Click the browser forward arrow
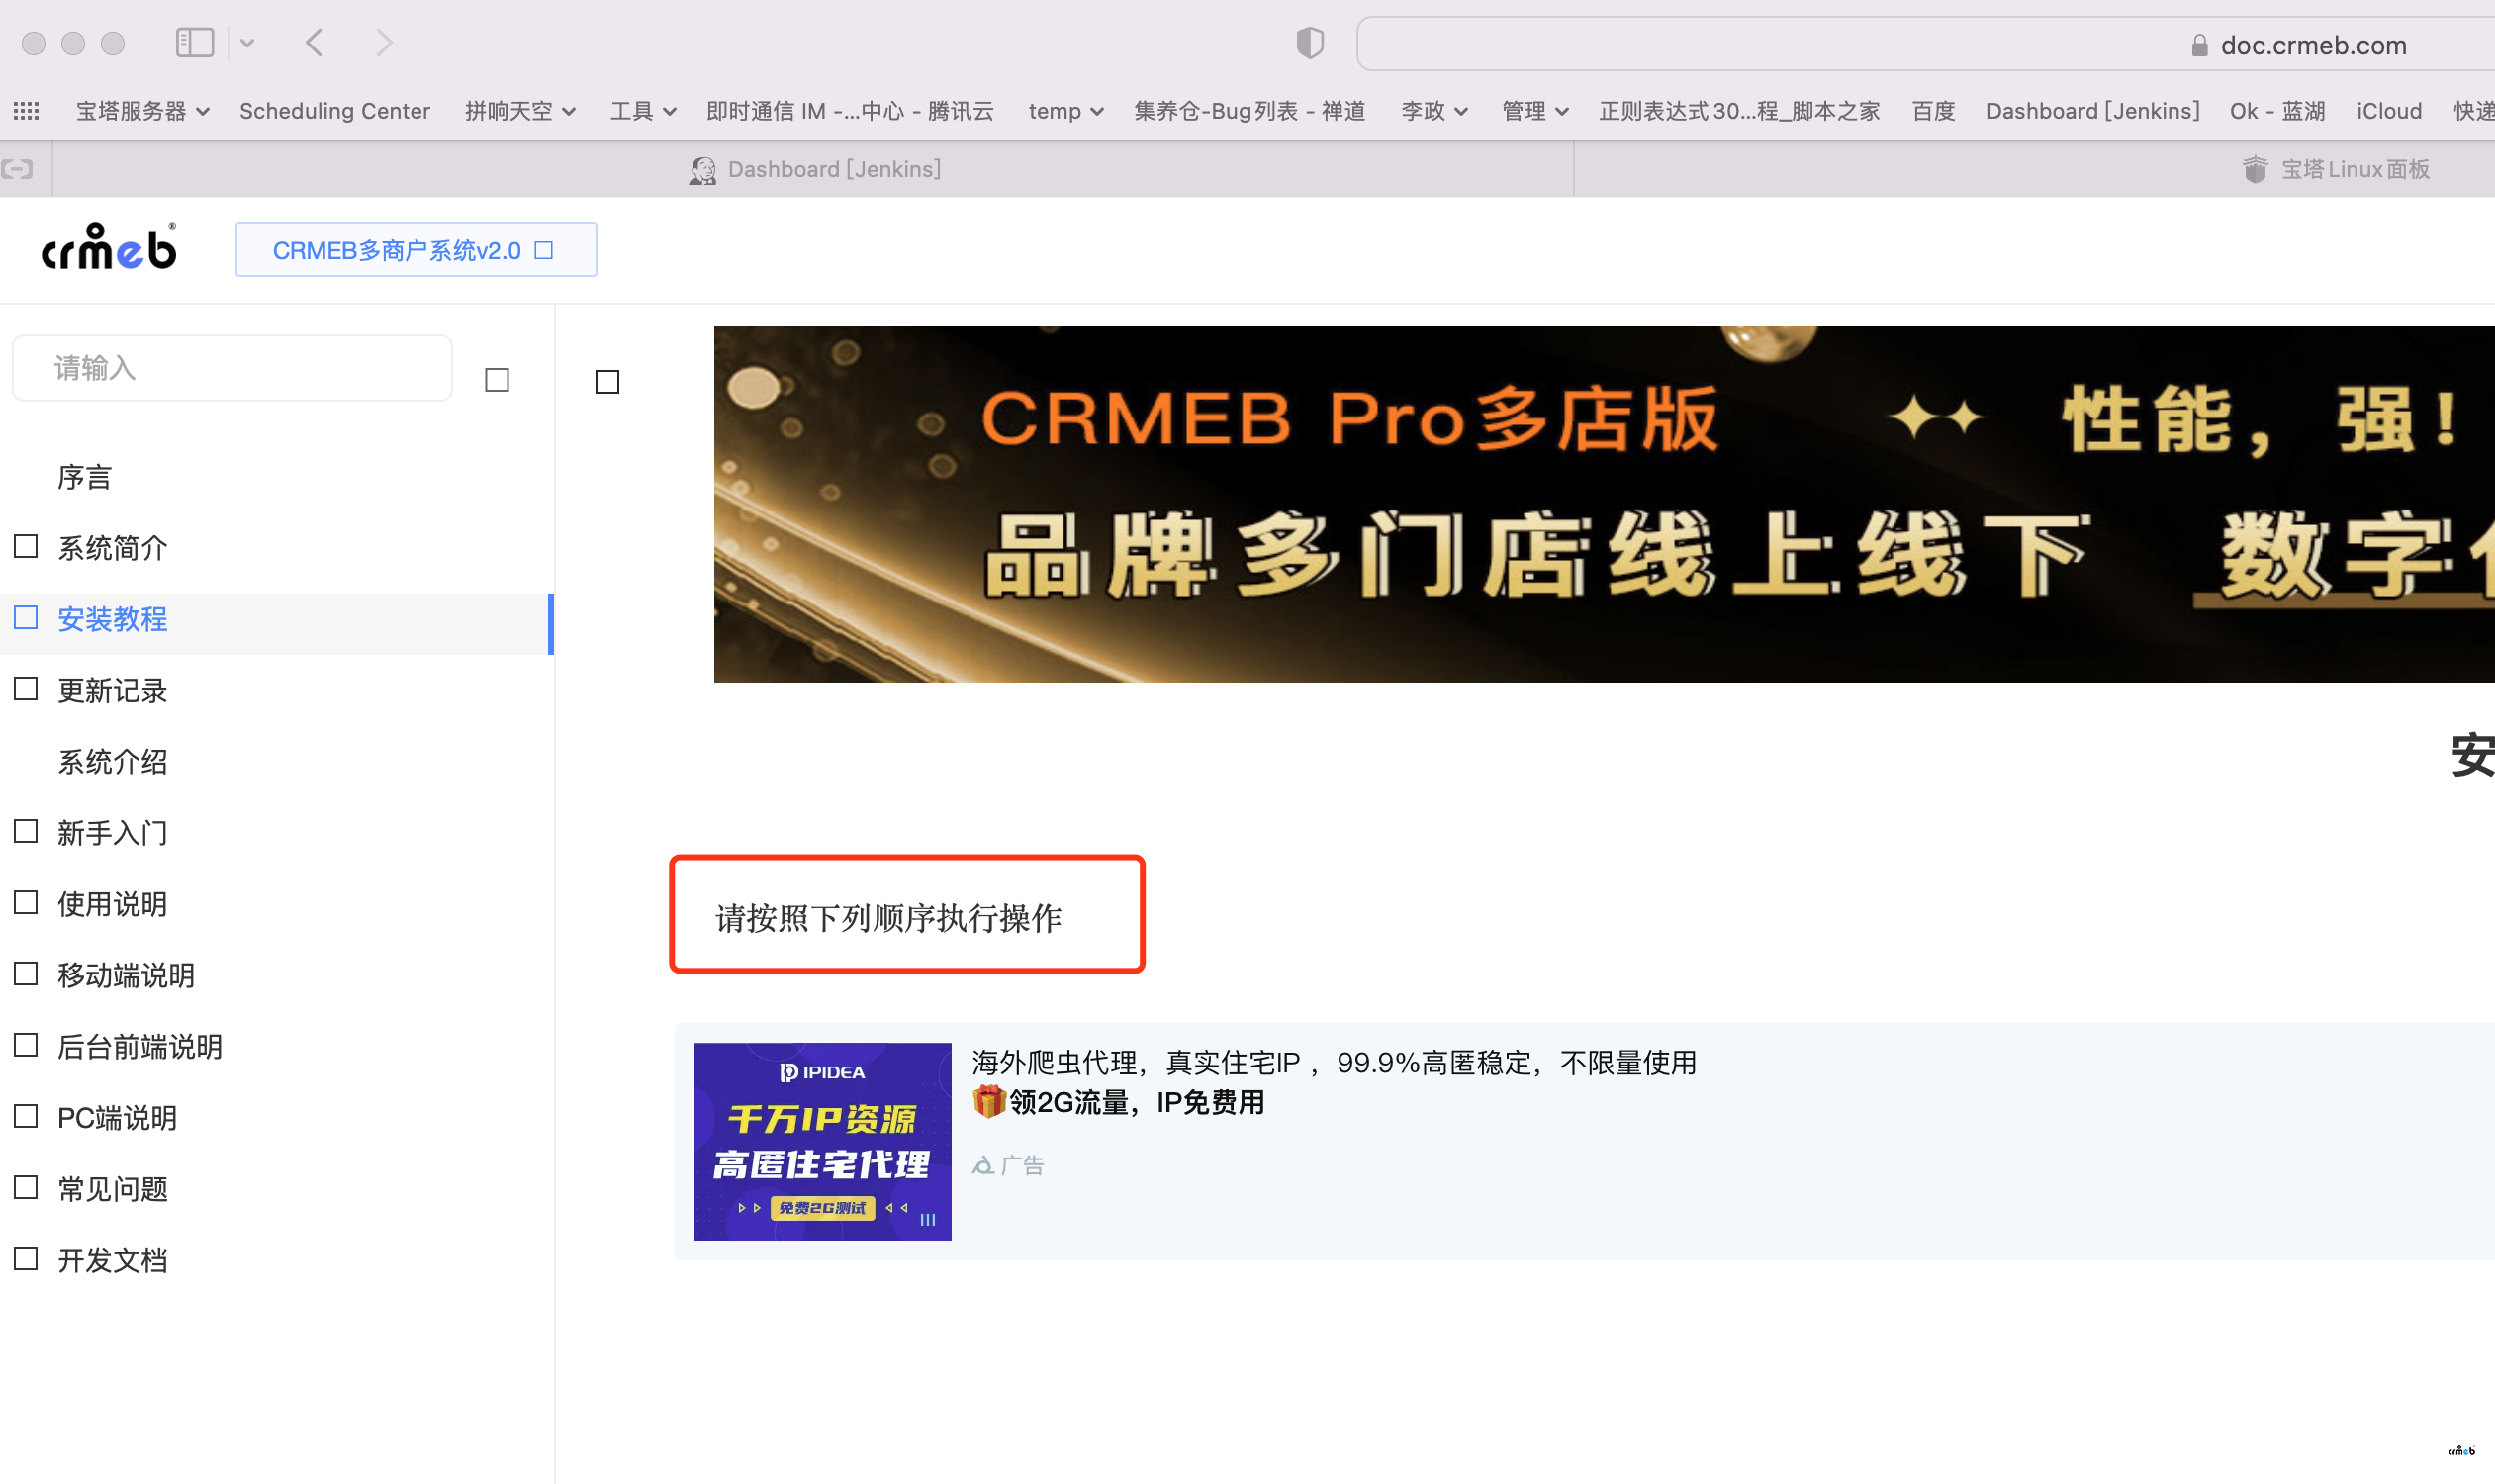 pos(384,43)
